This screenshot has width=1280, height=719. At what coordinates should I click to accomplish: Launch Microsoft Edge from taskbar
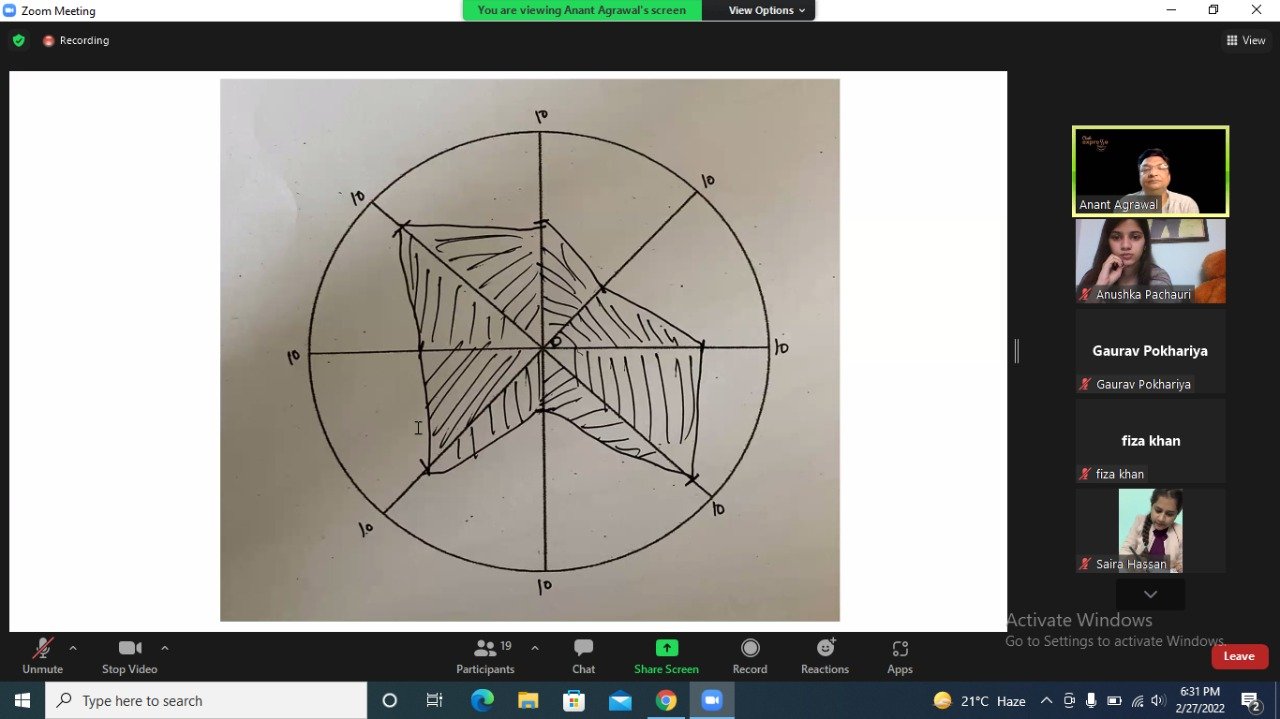[482, 701]
